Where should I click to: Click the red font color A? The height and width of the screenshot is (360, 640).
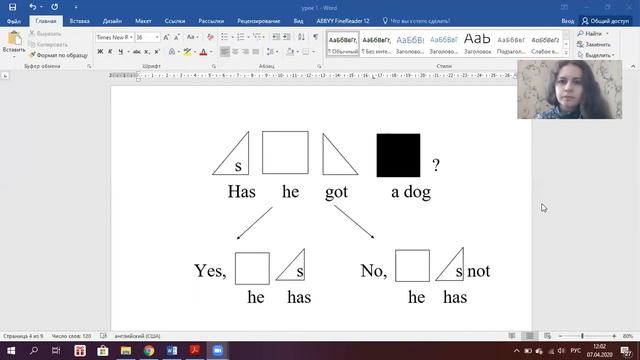[203, 52]
